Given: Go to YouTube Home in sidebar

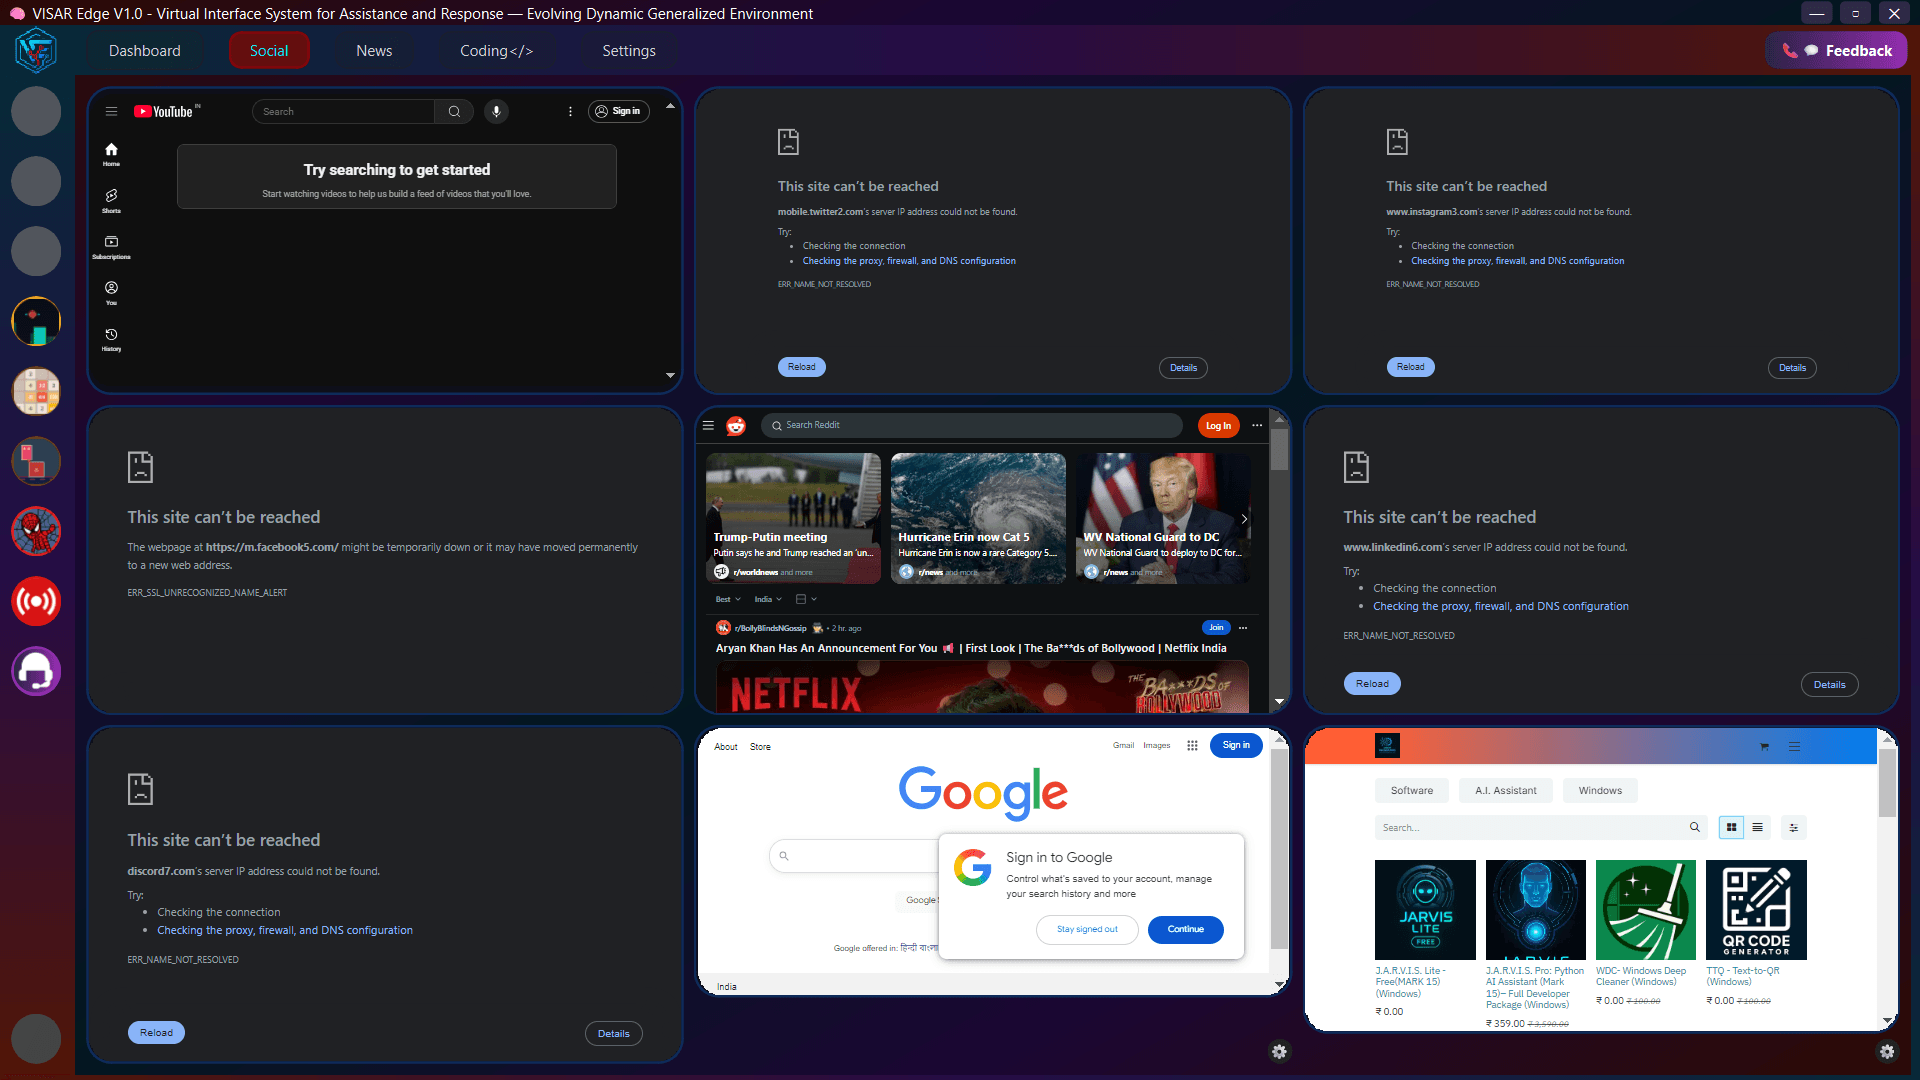Looking at the screenshot, I should (x=111, y=154).
